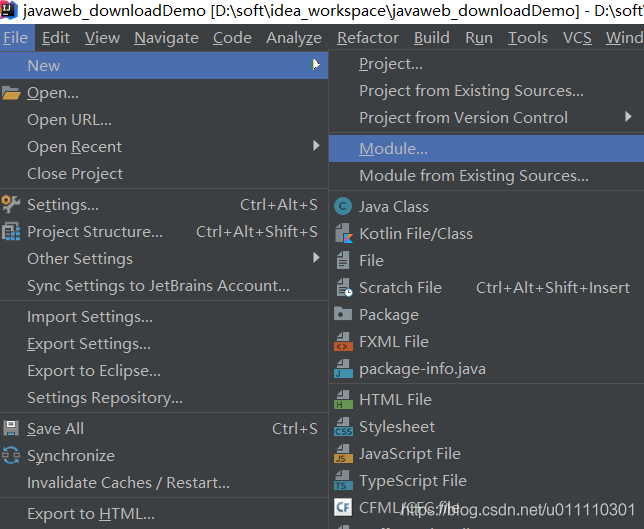Select New in the File menu
The image size is (644, 529).
(x=164, y=65)
